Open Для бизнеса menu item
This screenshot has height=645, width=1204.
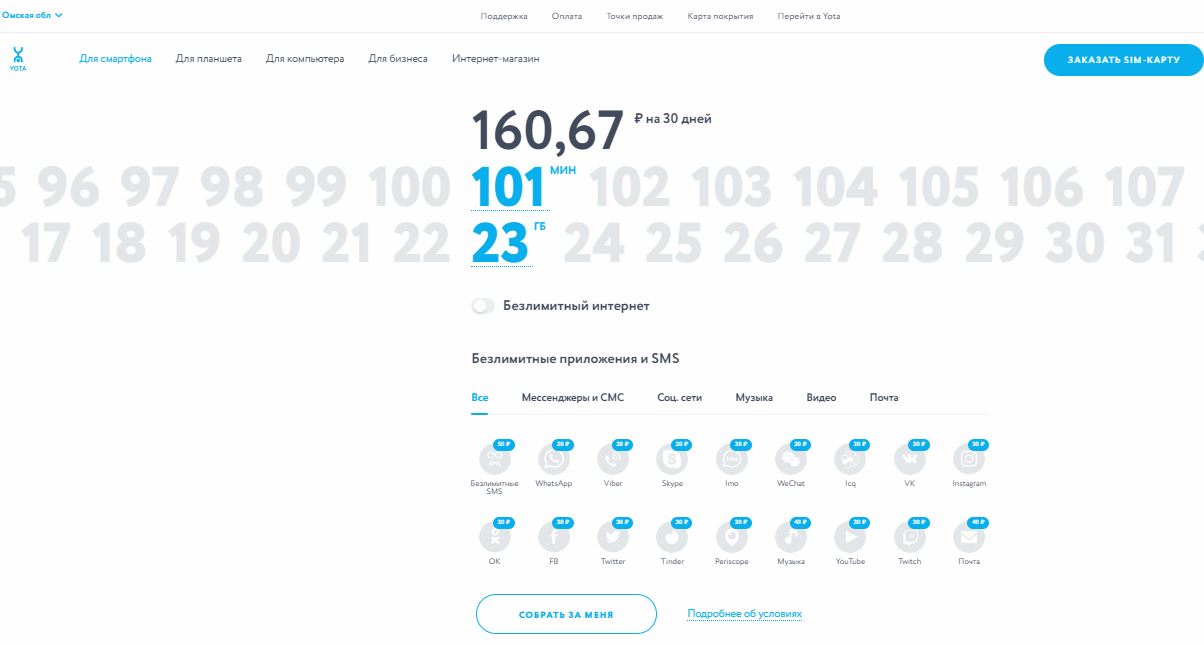pyautogui.click(x=398, y=59)
